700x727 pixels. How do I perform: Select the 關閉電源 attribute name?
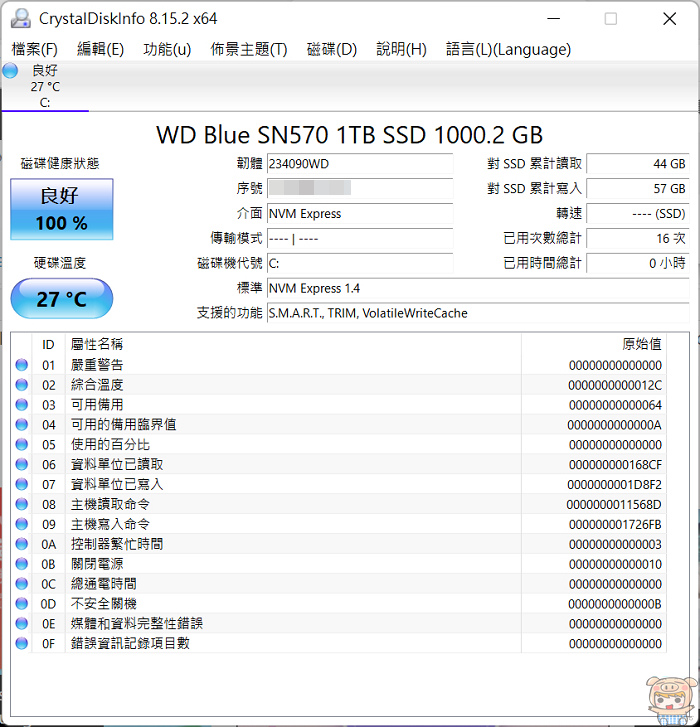coord(97,564)
